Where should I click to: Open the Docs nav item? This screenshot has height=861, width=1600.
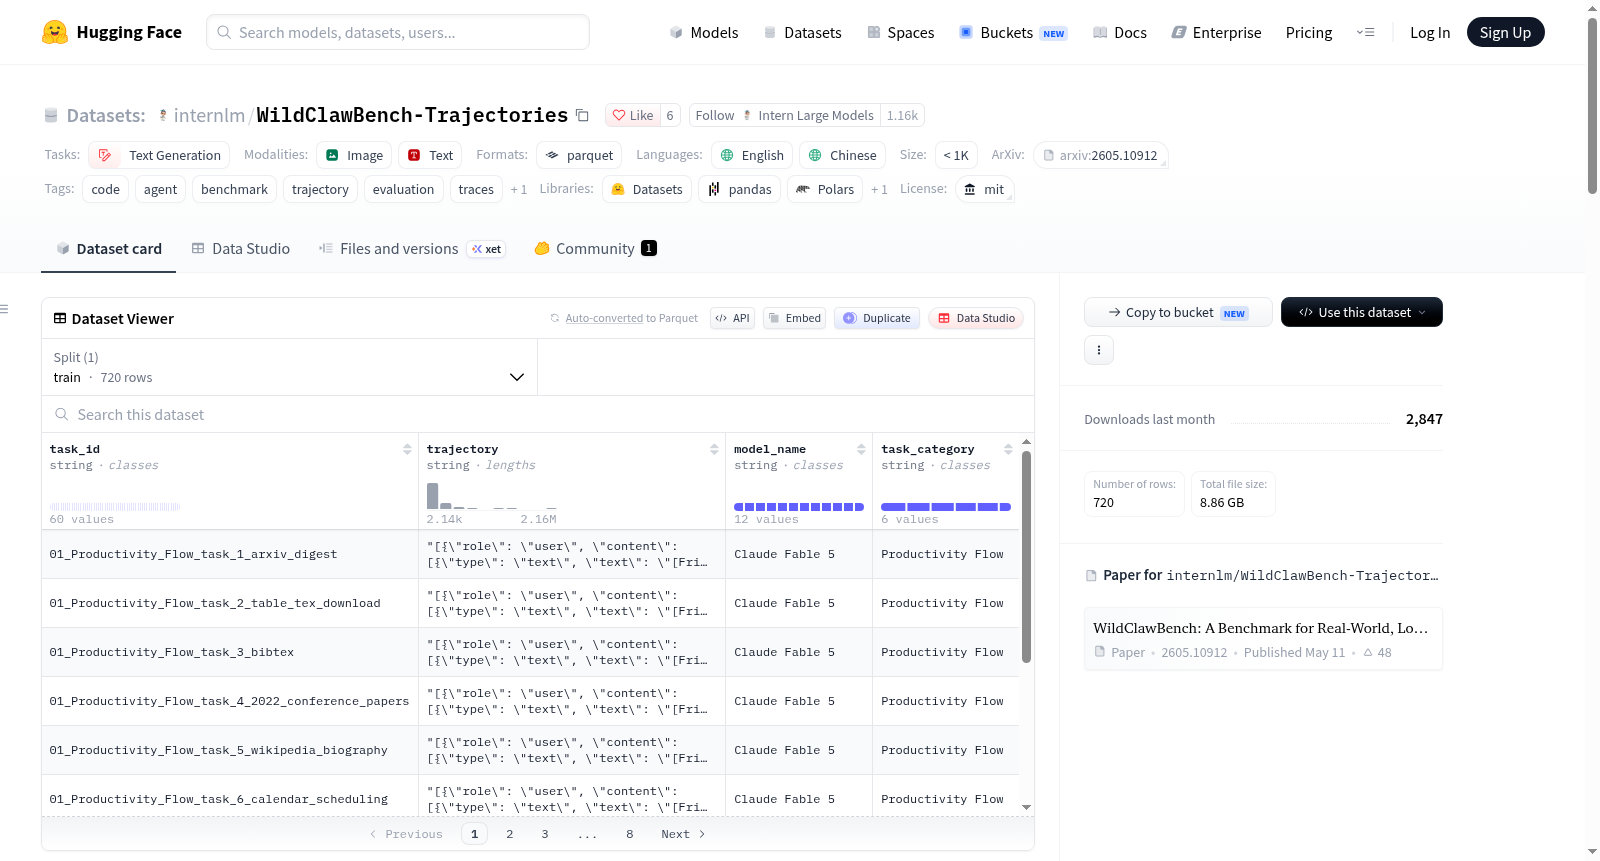click(1120, 32)
